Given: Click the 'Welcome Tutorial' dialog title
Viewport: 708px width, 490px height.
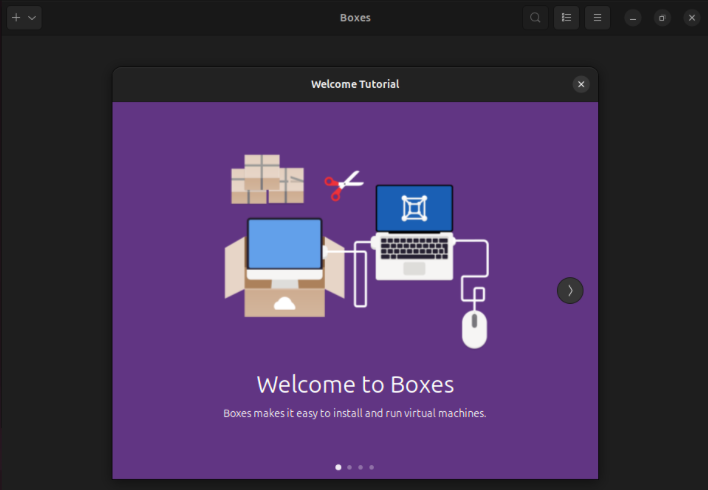Looking at the screenshot, I should [x=355, y=84].
